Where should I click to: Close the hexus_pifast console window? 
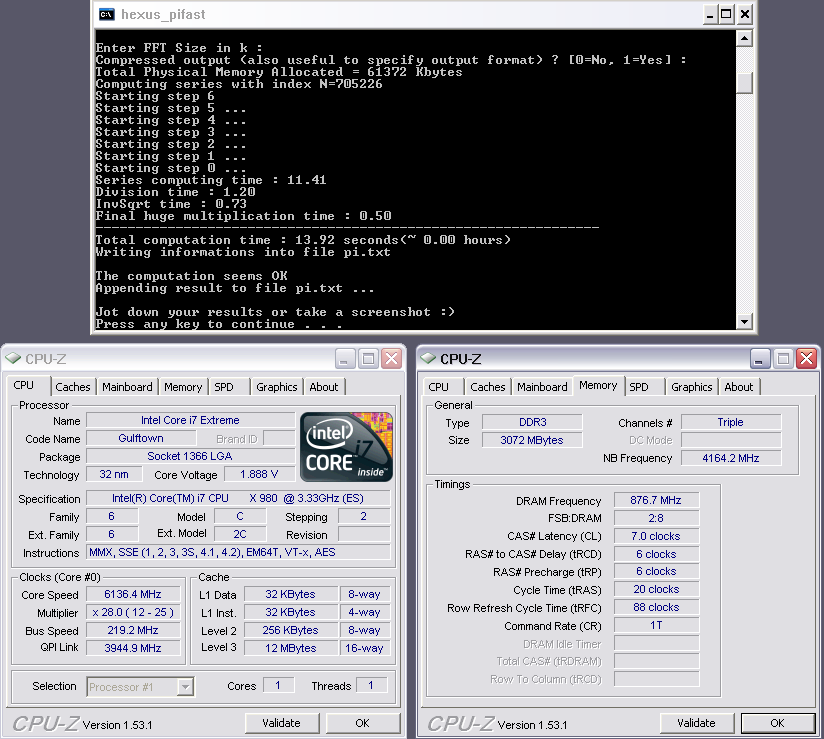click(745, 14)
